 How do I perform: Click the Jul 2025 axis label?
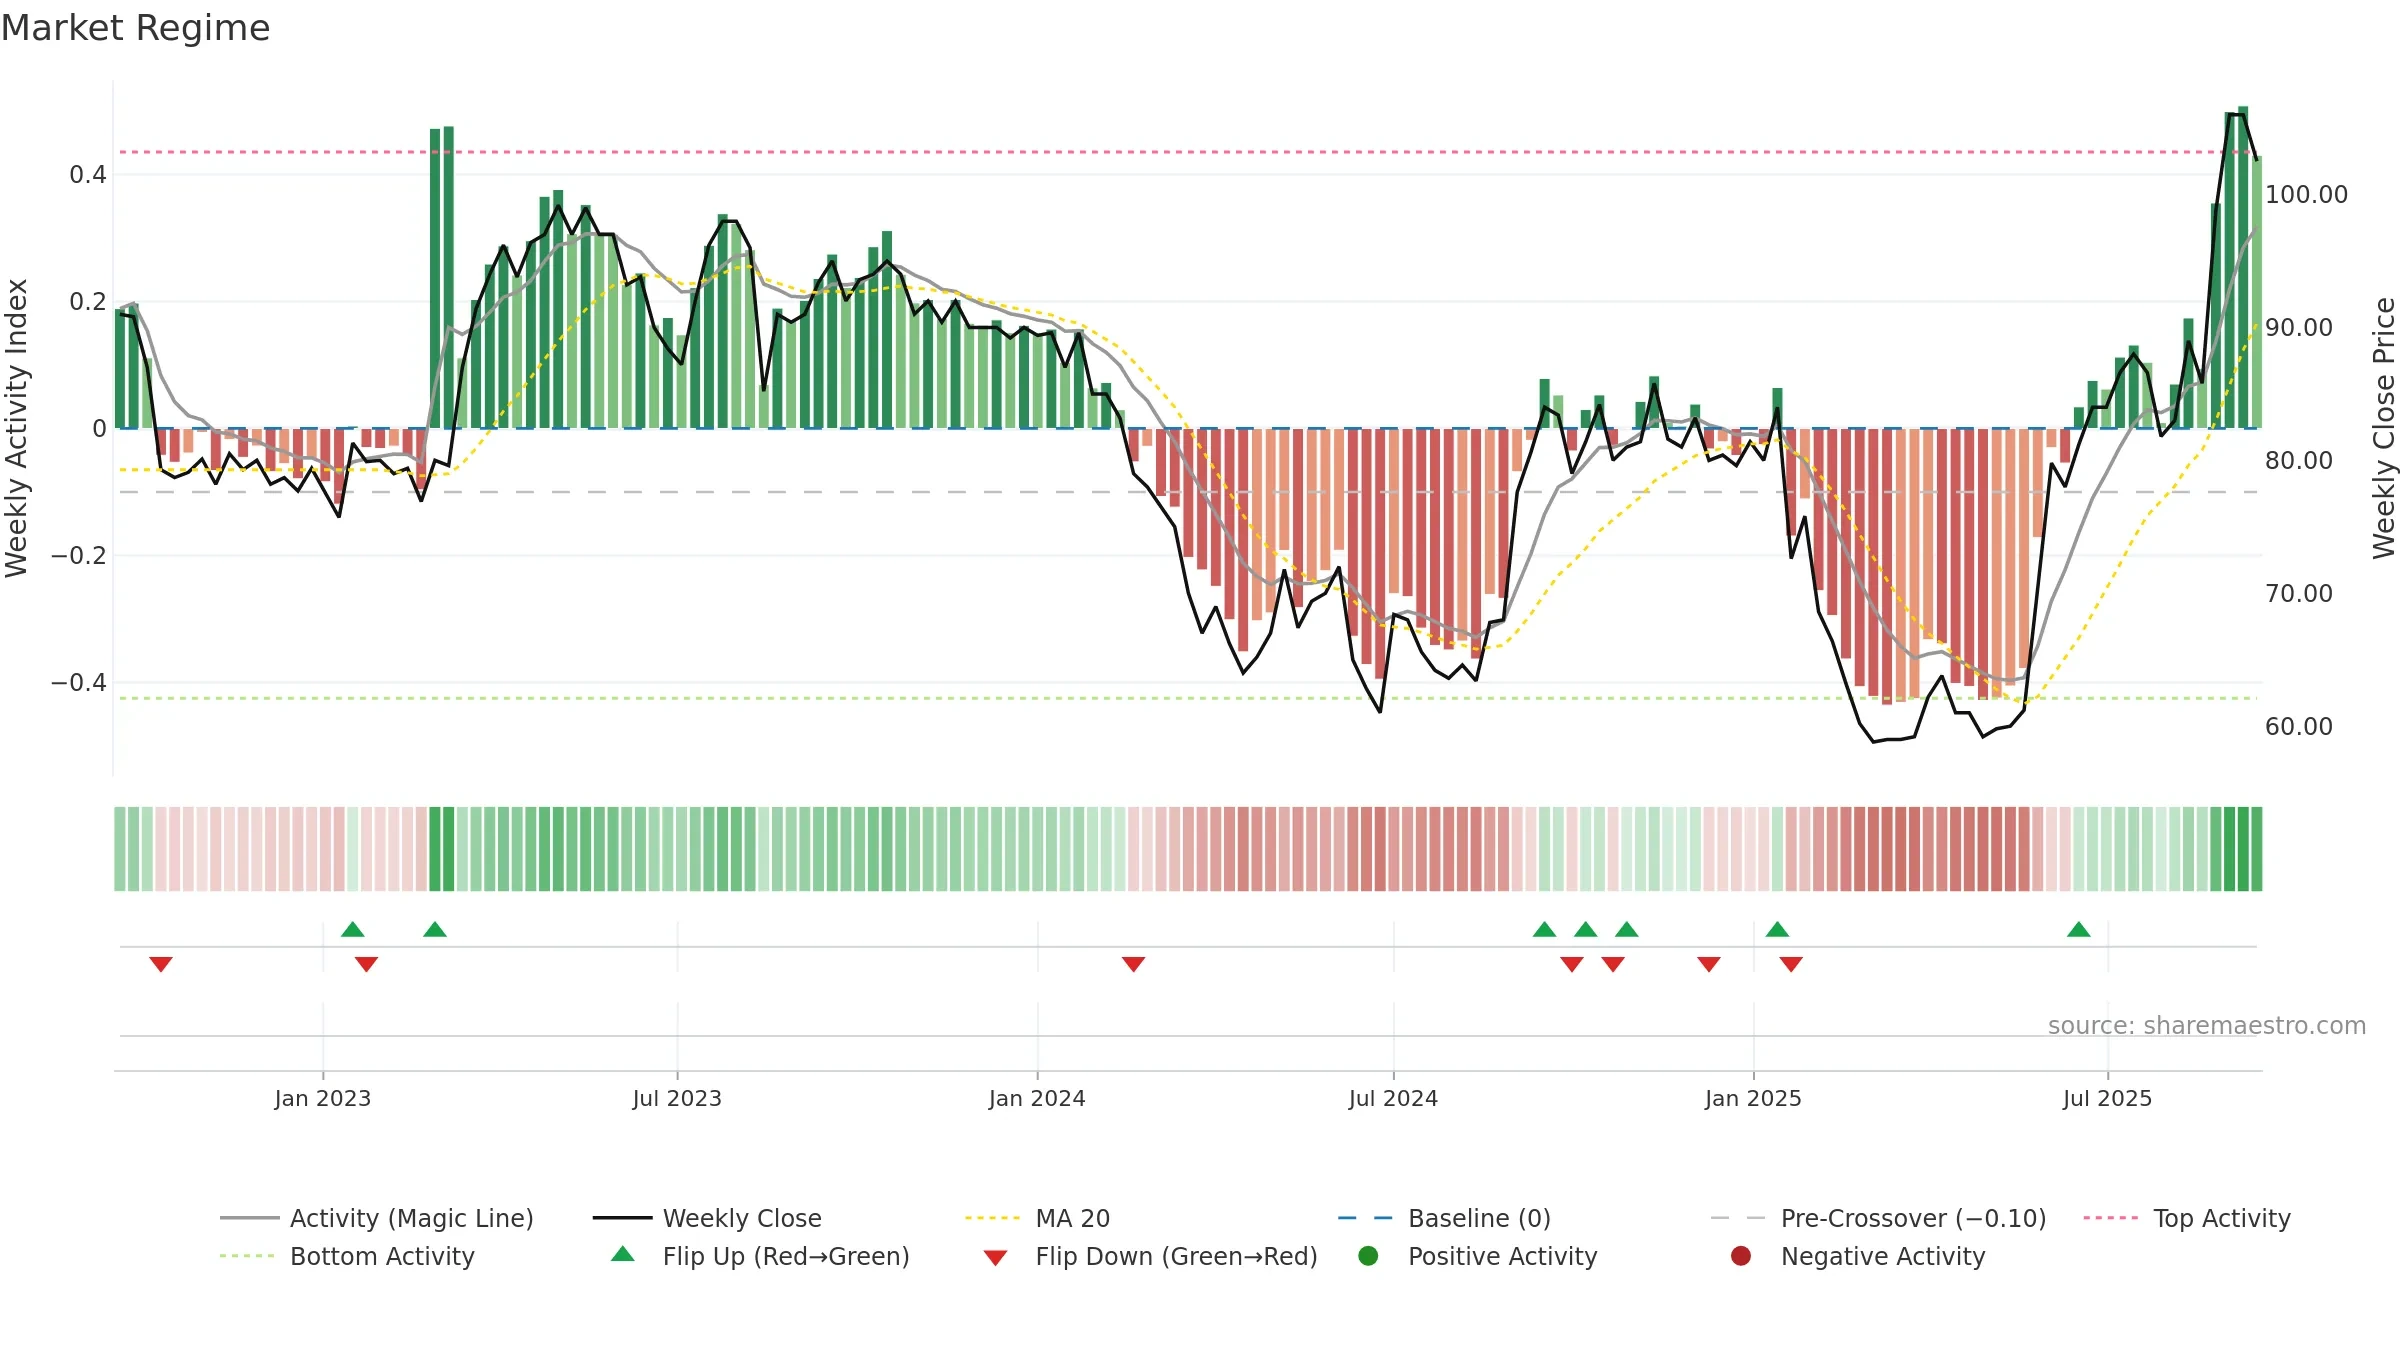(x=2107, y=1098)
